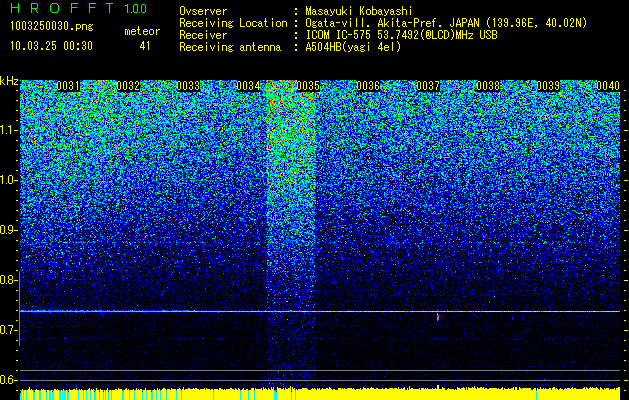Click observer name Masayuki Kobayashi
This screenshot has width=629, height=400.
(359, 11)
